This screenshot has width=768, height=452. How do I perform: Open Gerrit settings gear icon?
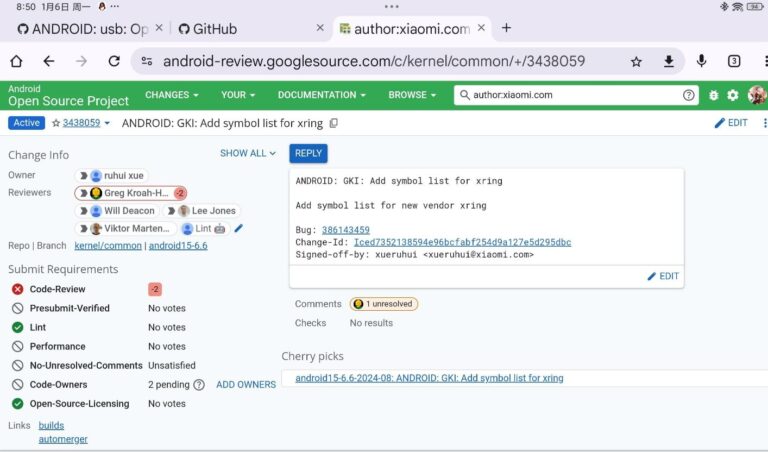(x=733, y=95)
